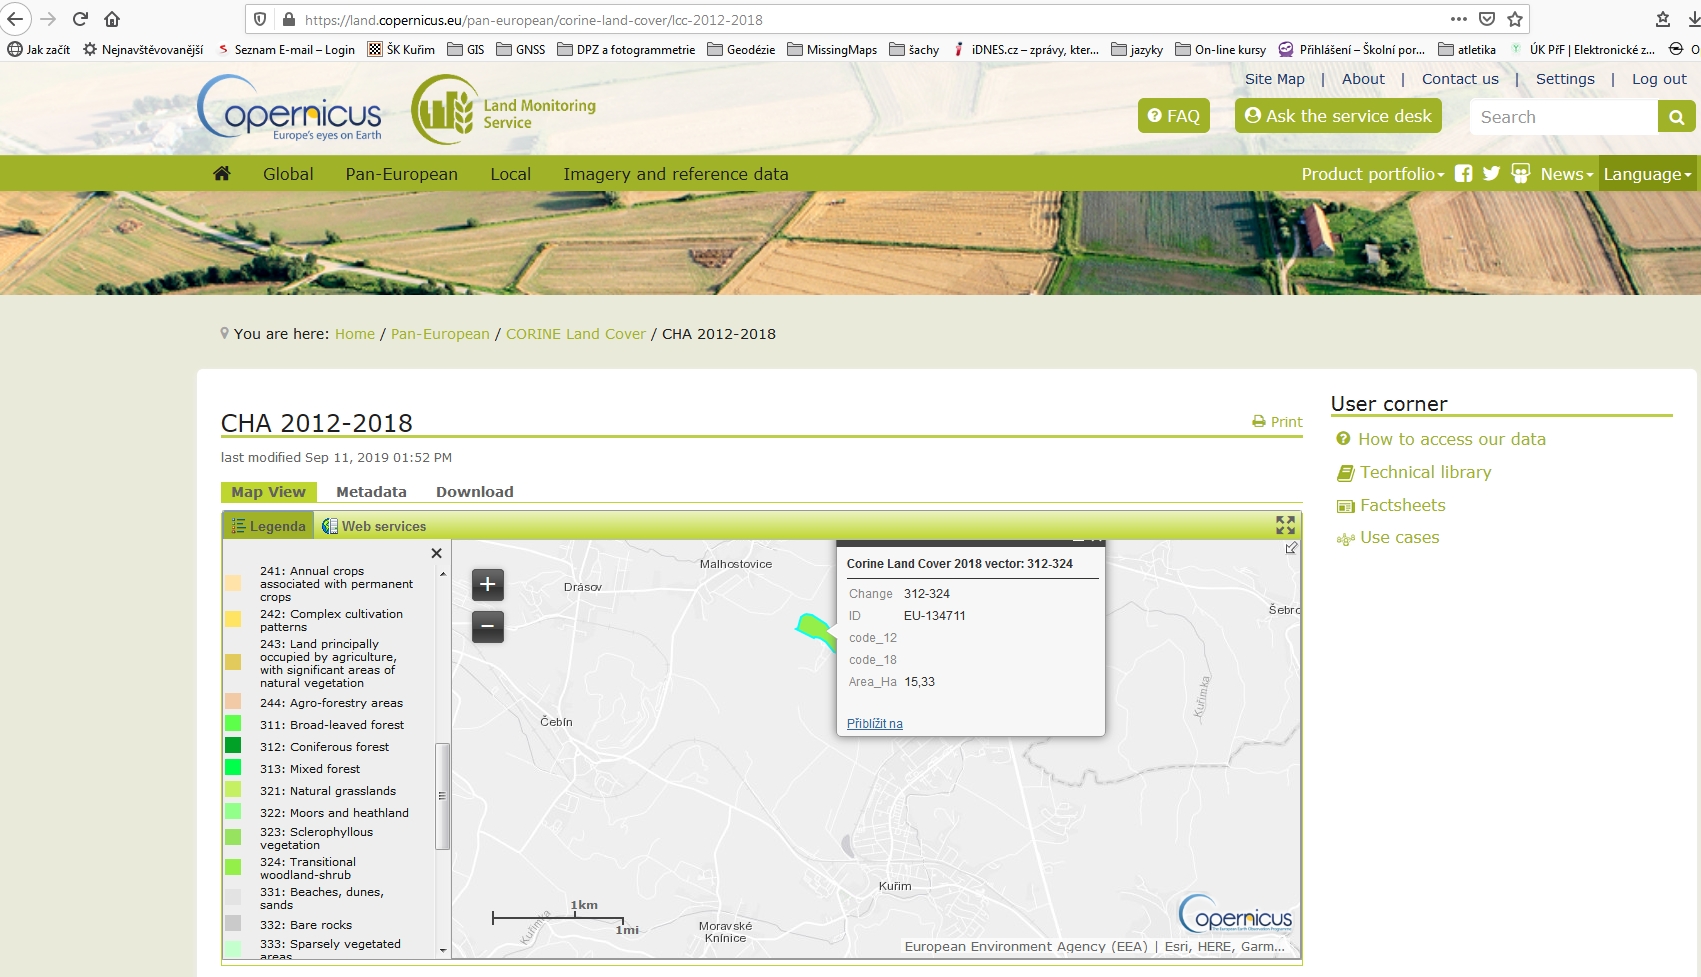Open the bookmarks library toolbar icon
Image resolution: width=1701 pixels, height=977 pixels.
[x=1663, y=19]
